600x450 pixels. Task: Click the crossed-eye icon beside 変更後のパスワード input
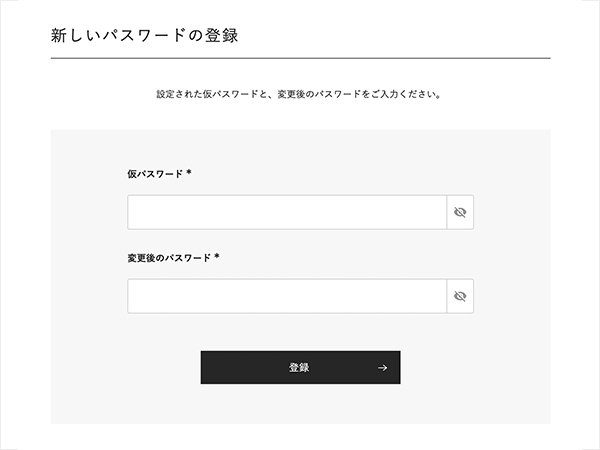click(460, 296)
